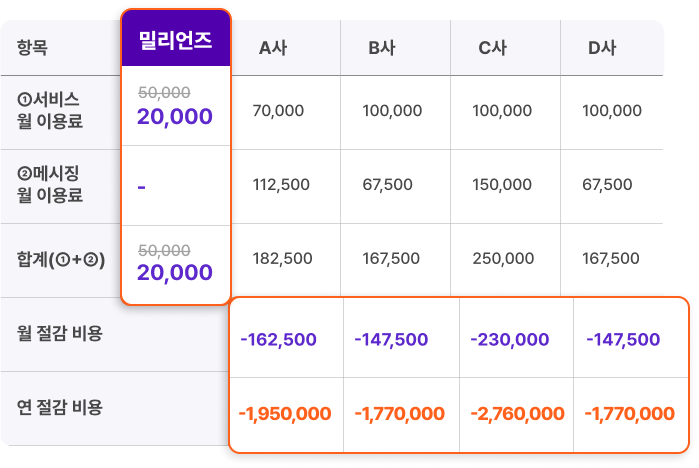Click the D사 column header

click(x=602, y=47)
